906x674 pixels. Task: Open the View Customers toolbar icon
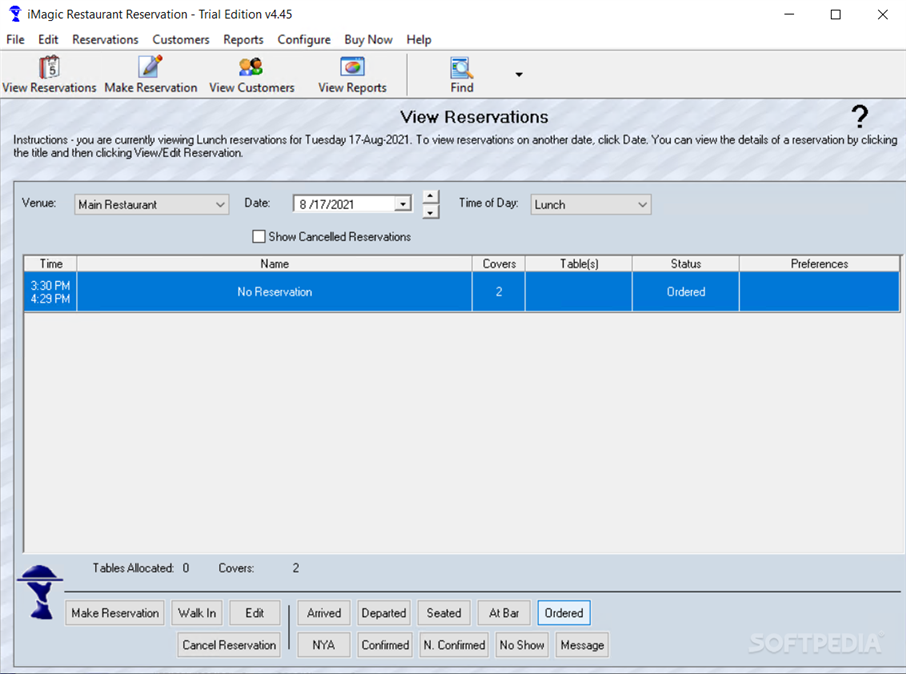251,67
